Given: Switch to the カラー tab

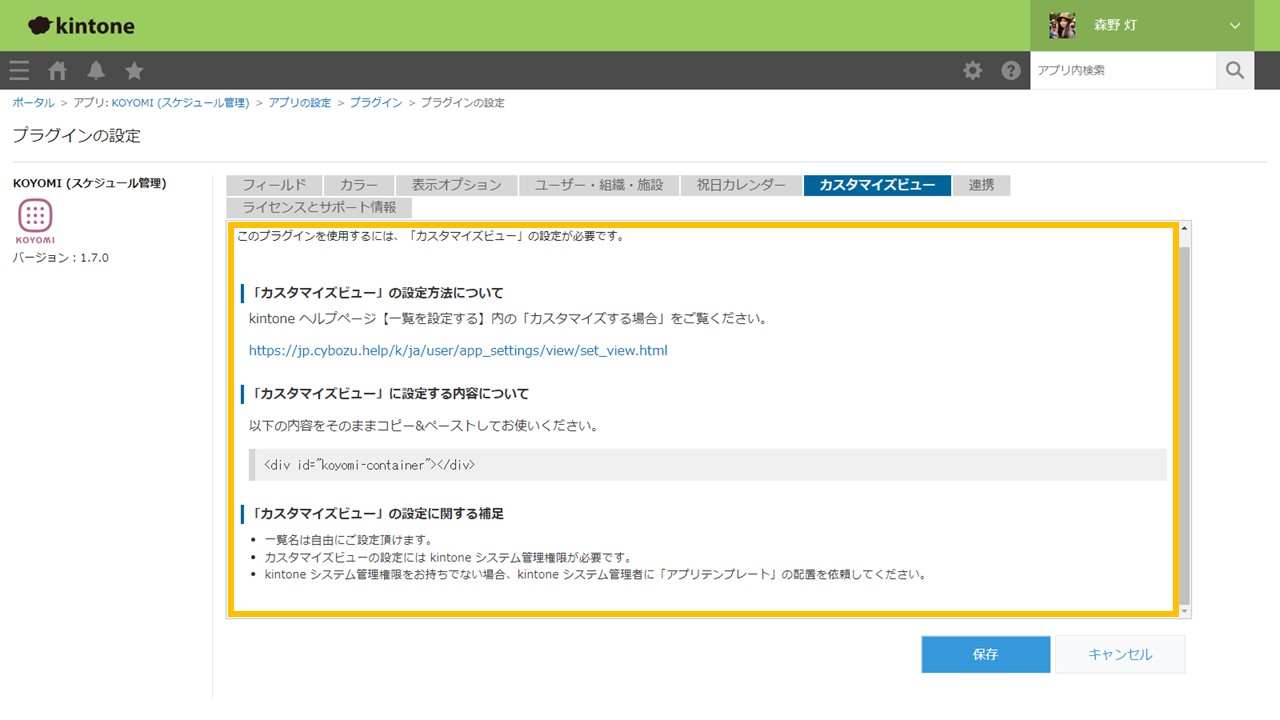Looking at the screenshot, I should [x=359, y=185].
